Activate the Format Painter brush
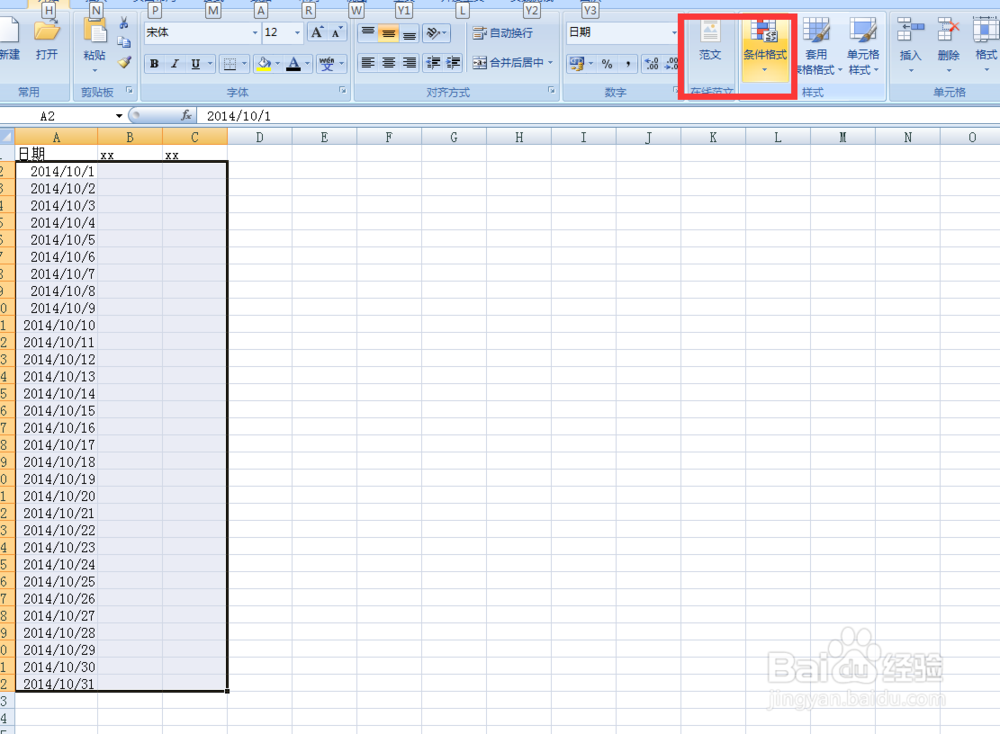This screenshot has width=1000, height=734. (x=124, y=62)
